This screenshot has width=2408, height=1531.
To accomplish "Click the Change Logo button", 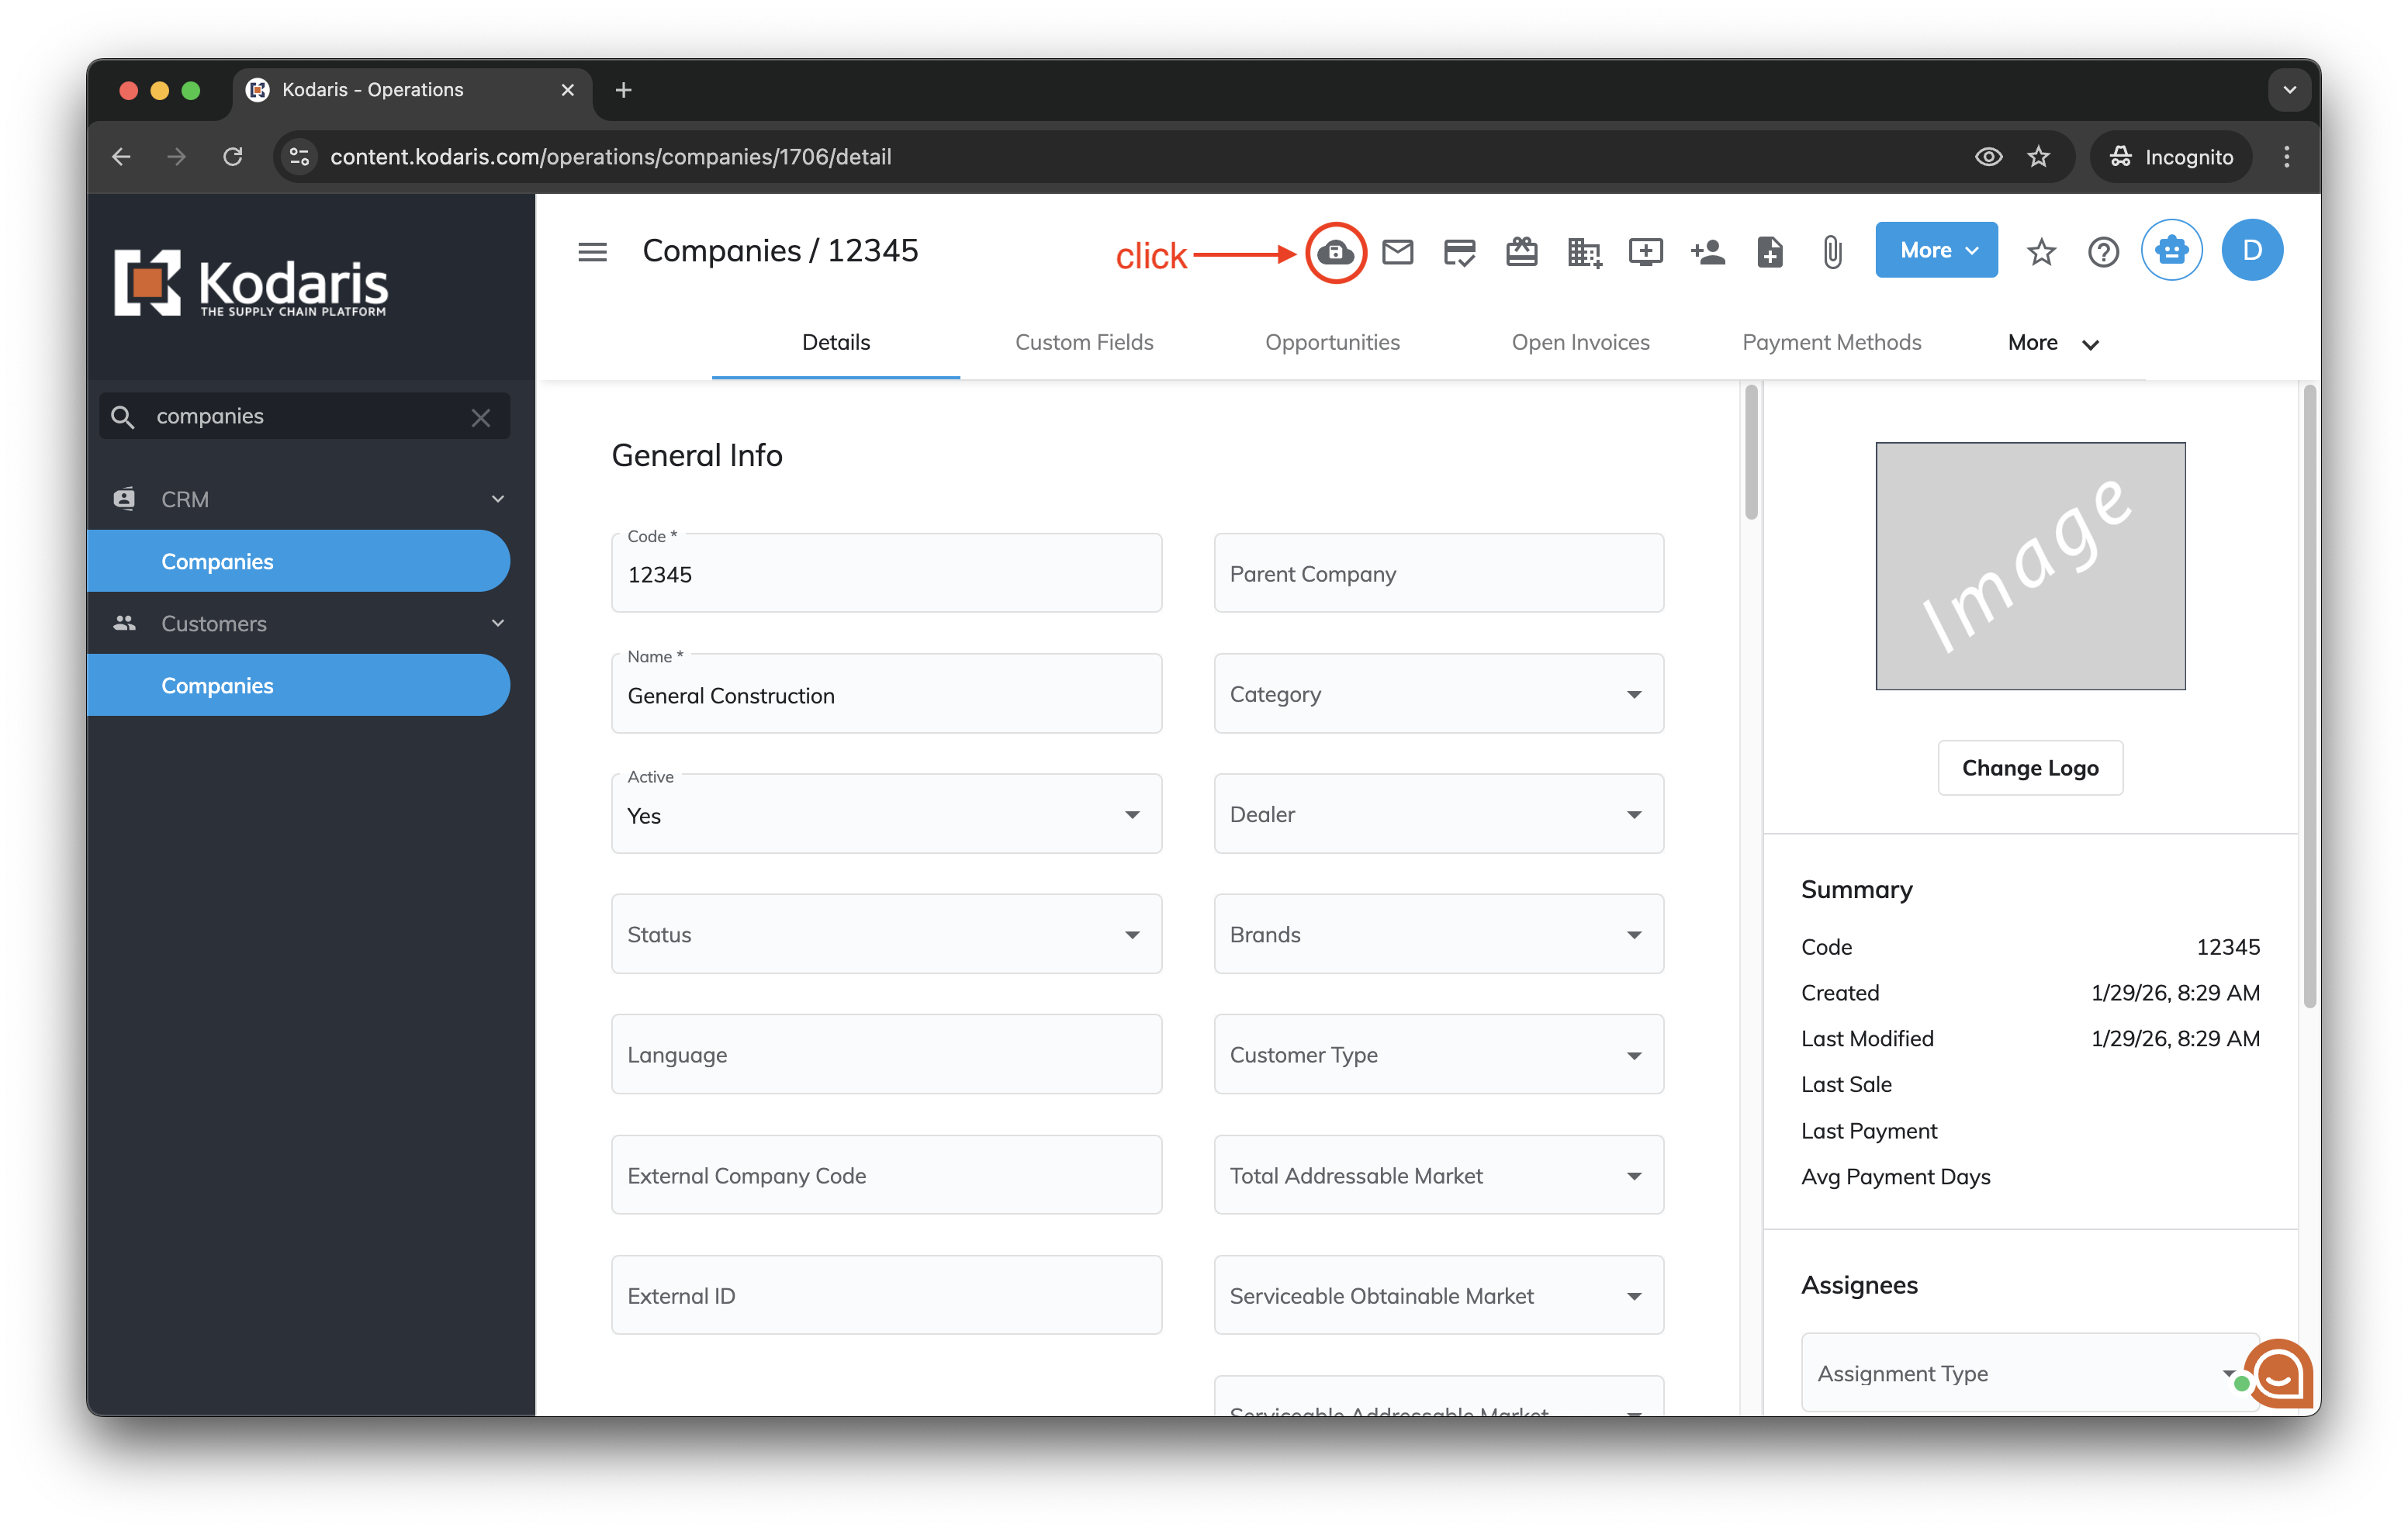I will 2029,768.
